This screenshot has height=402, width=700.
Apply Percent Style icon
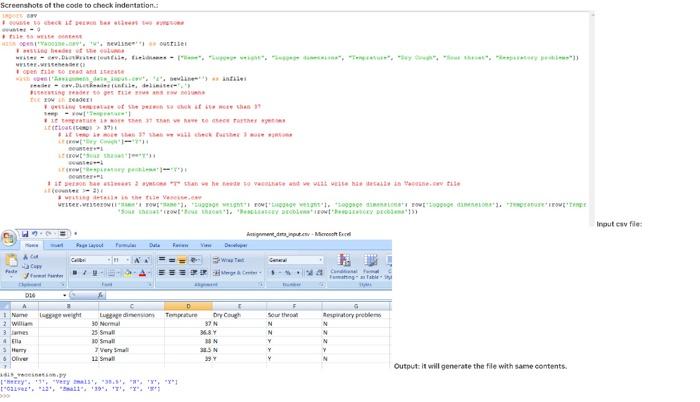[x=288, y=272]
